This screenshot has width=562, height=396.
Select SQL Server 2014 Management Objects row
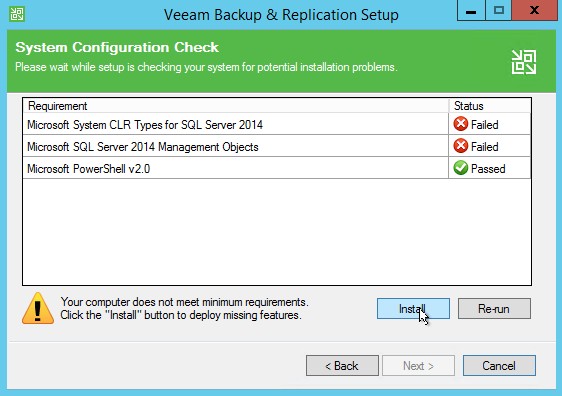click(x=277, y=146)
